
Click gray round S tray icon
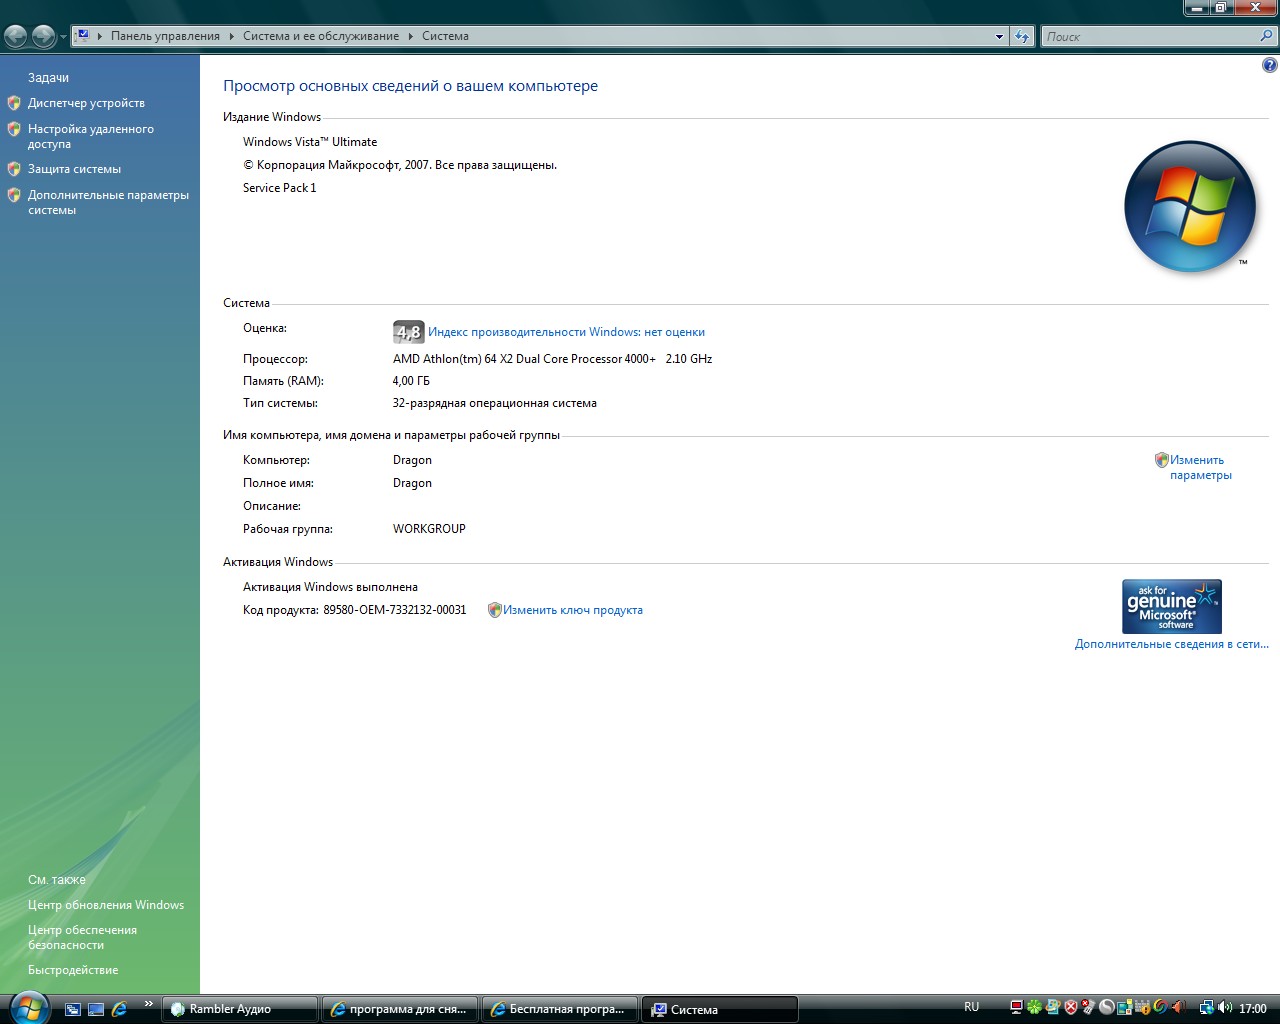pyautogui.click(x=1106, y=1008)
